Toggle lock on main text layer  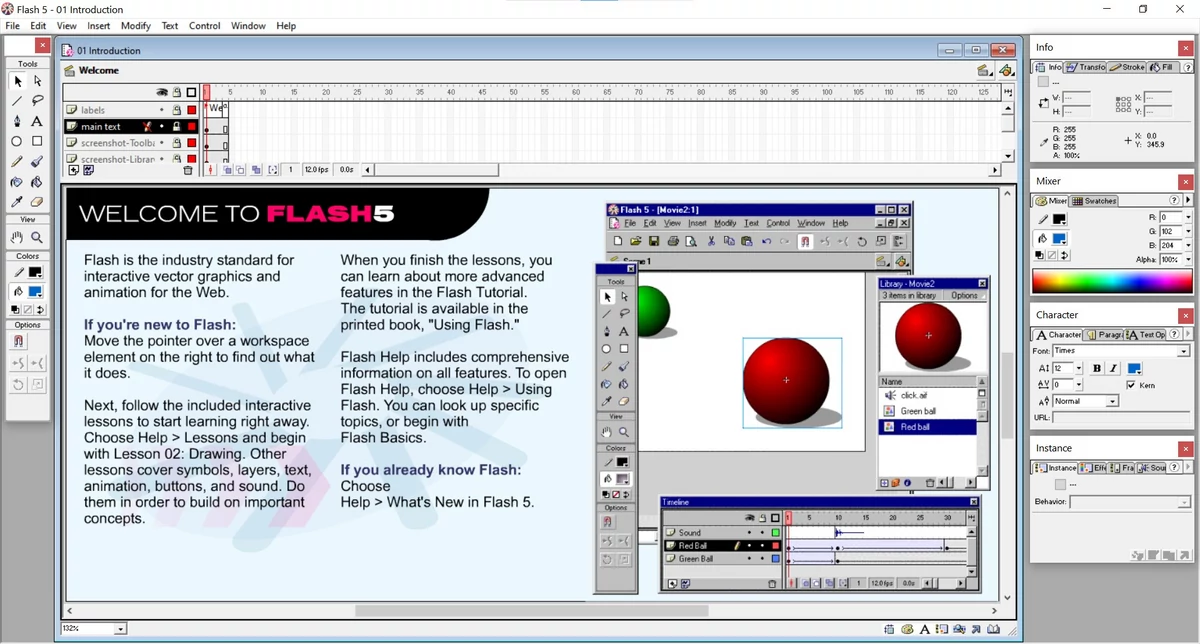177,127
